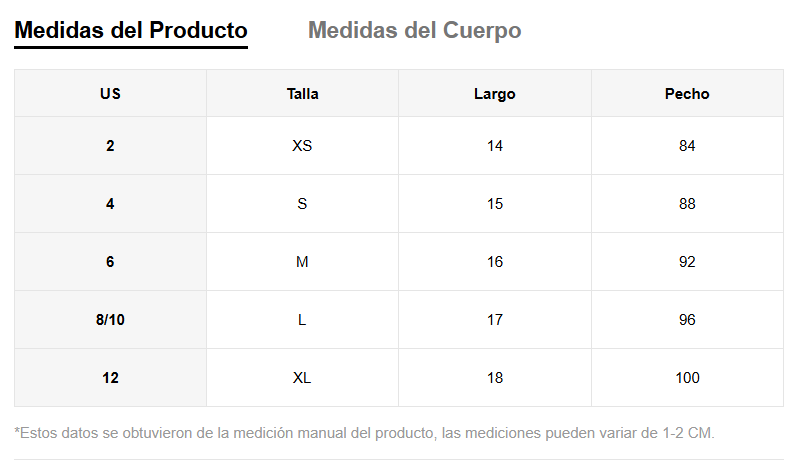797x468 pixels.
Task: Click the Pecho value 92 cell
Action: click(x=686, y=262)
